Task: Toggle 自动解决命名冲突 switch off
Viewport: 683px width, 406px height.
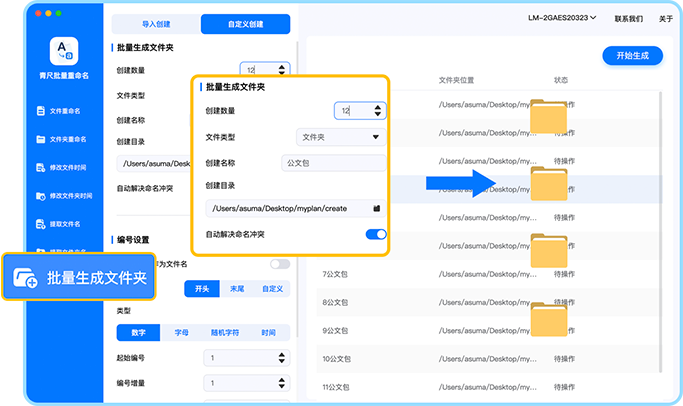Action: 376,234
